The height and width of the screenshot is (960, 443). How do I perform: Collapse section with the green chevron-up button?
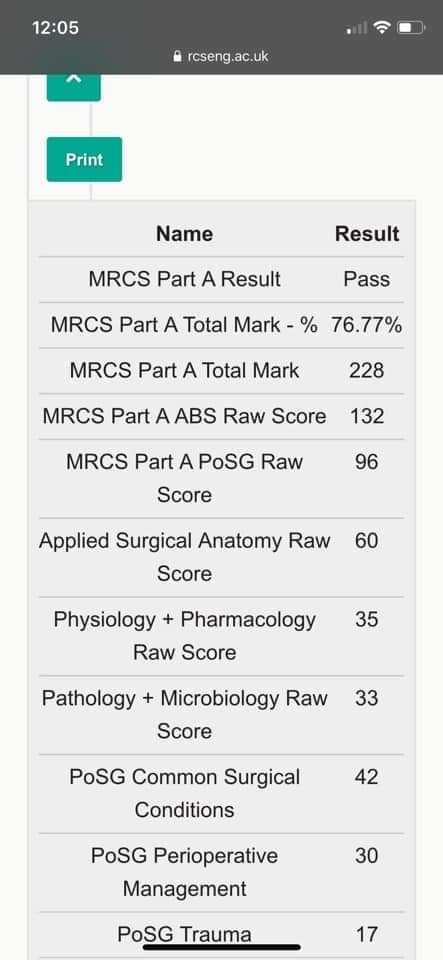pyautogui.click(x=73, y=87)
